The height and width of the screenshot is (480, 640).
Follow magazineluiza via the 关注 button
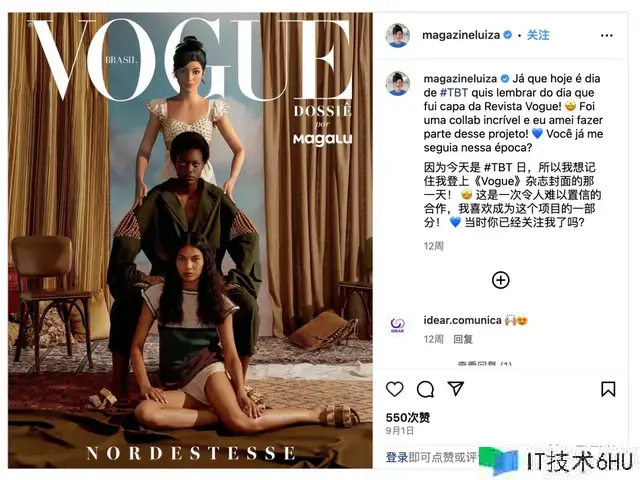[538, 35]
